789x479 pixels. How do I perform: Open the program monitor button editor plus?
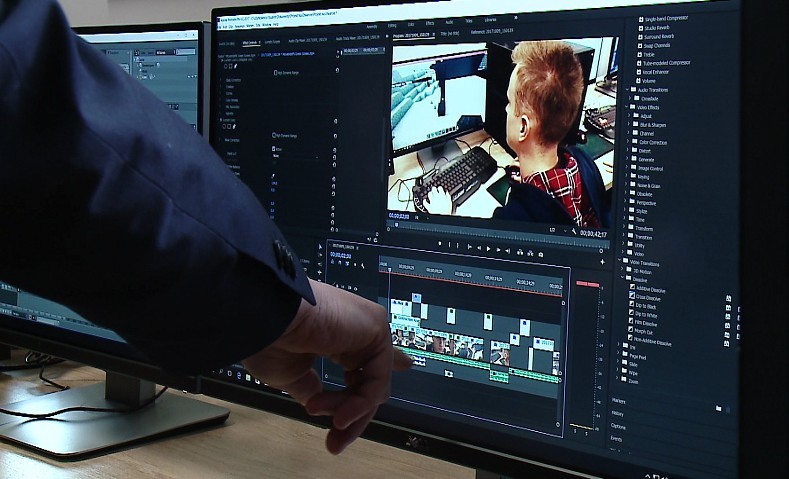602,262
